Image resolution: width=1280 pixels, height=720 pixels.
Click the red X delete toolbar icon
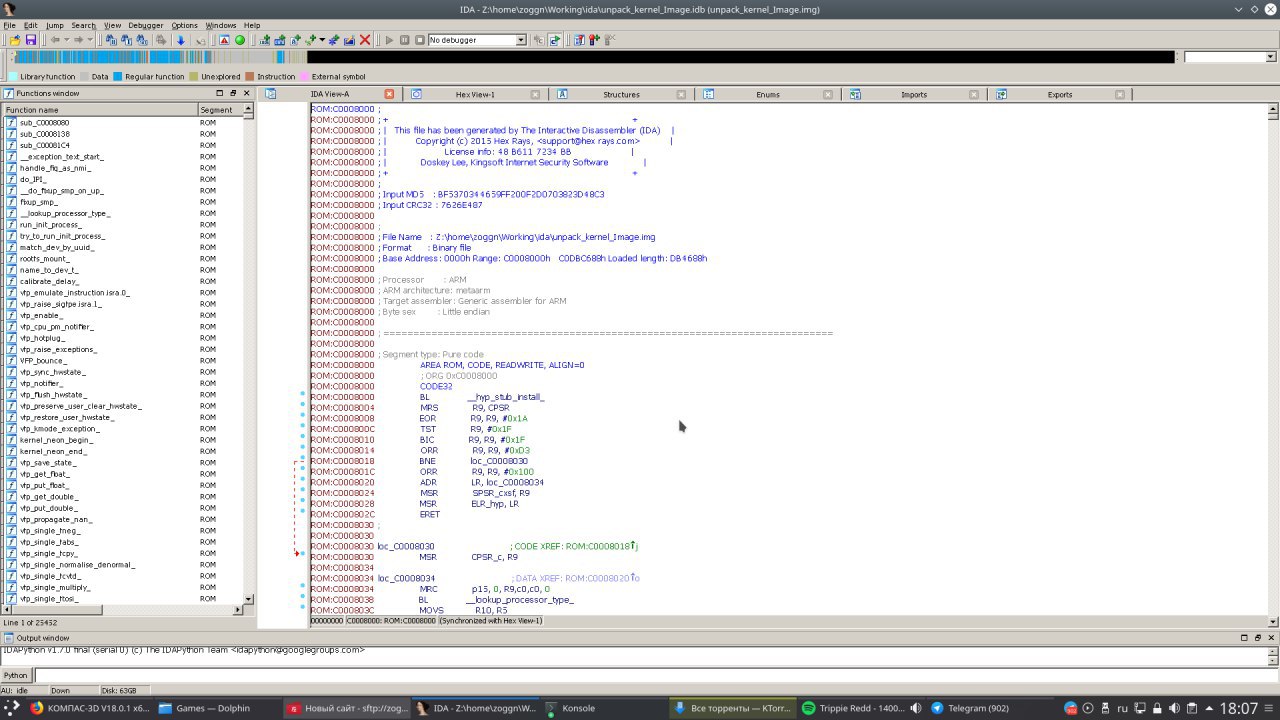(x=365, y=40)
